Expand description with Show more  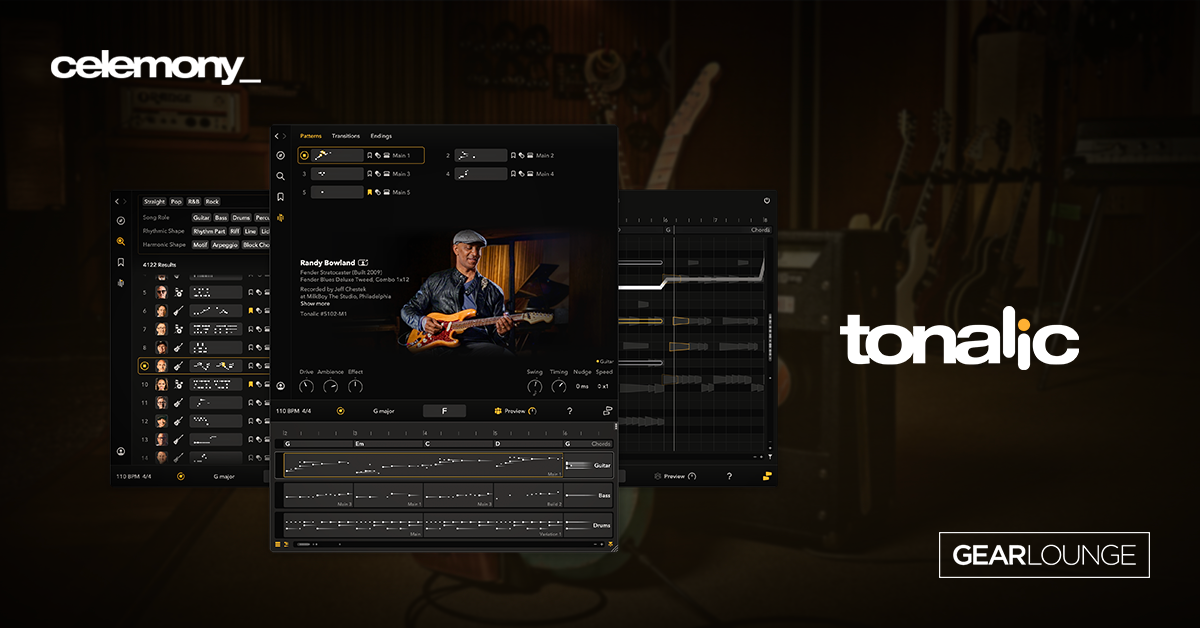point(314,303)
